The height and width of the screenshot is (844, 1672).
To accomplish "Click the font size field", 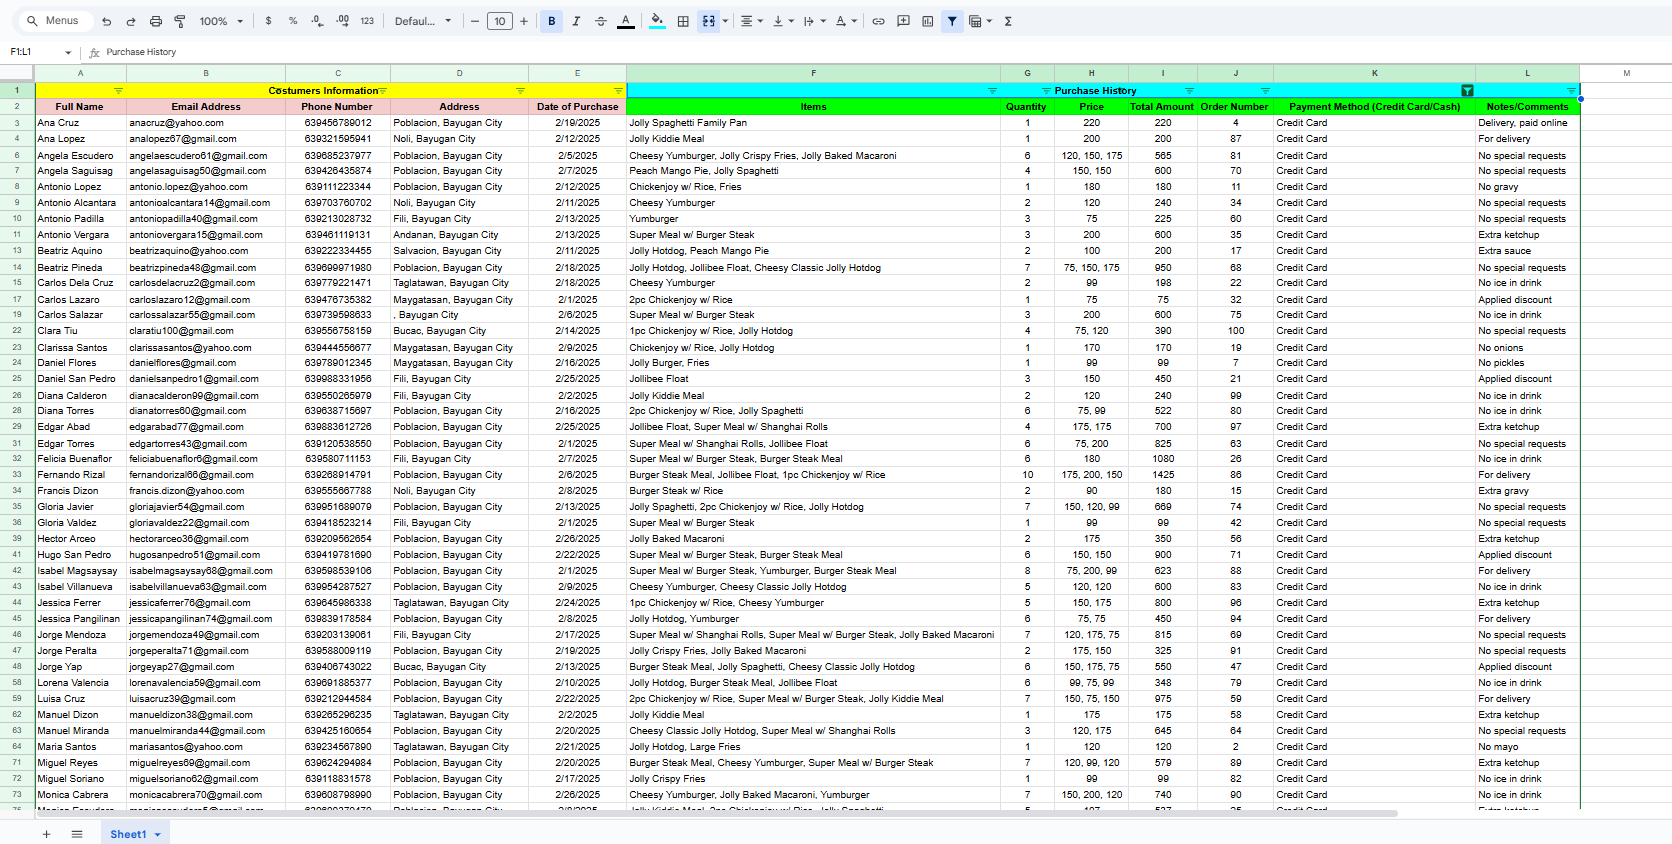I will pyautogui.click(x=500, y=21).
